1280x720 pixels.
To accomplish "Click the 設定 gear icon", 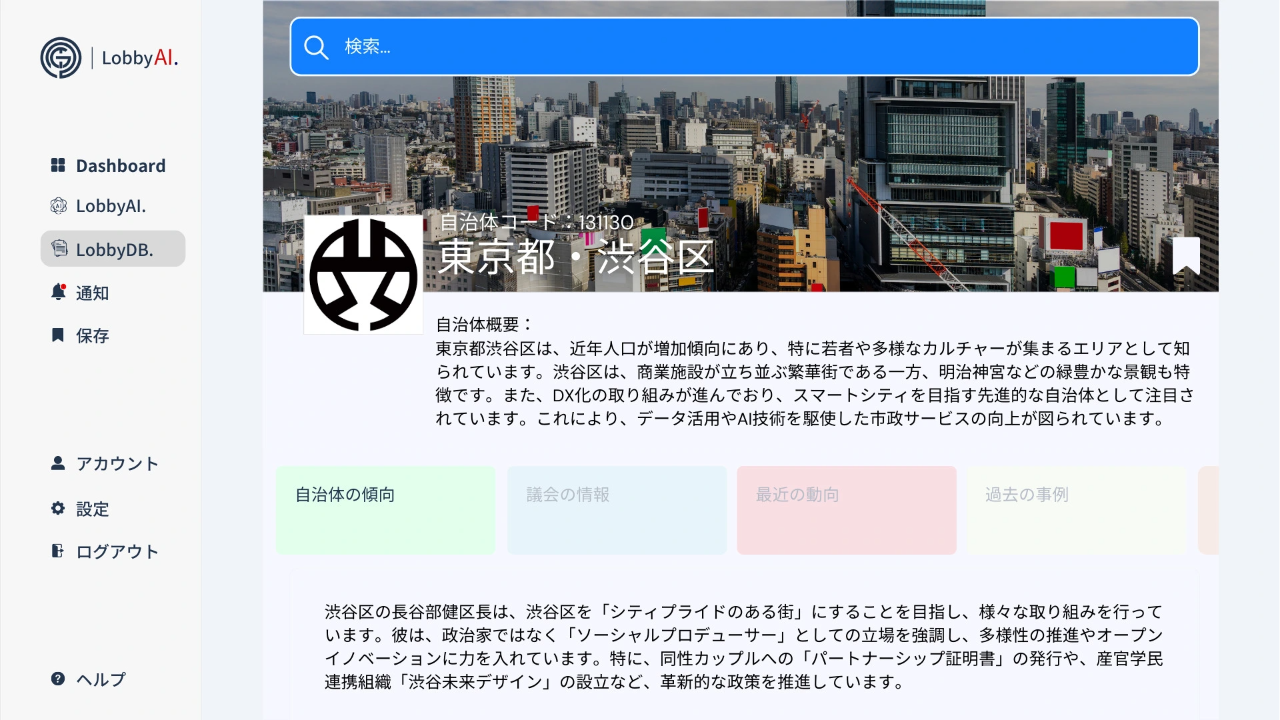I will 58,508.
